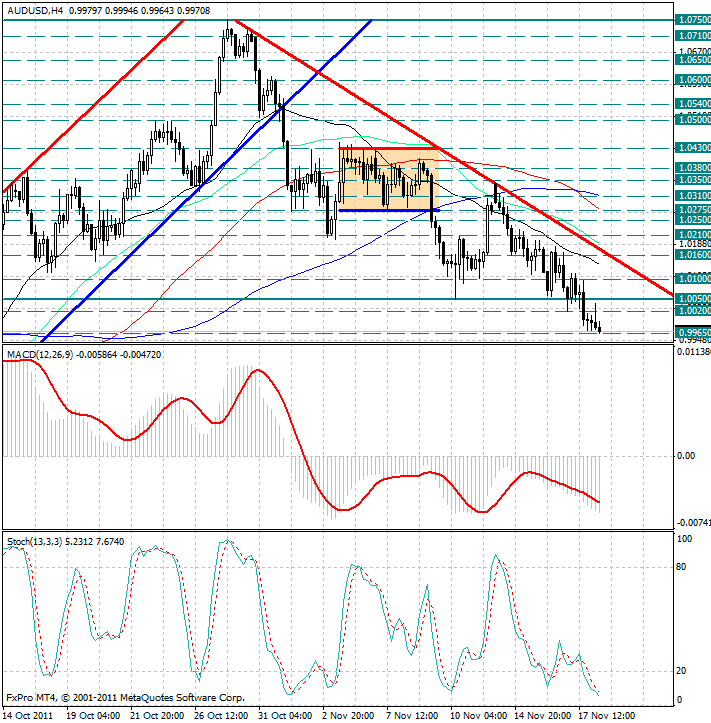
Task: Select the blue support line under rectangle
Action: coord(390,210)
